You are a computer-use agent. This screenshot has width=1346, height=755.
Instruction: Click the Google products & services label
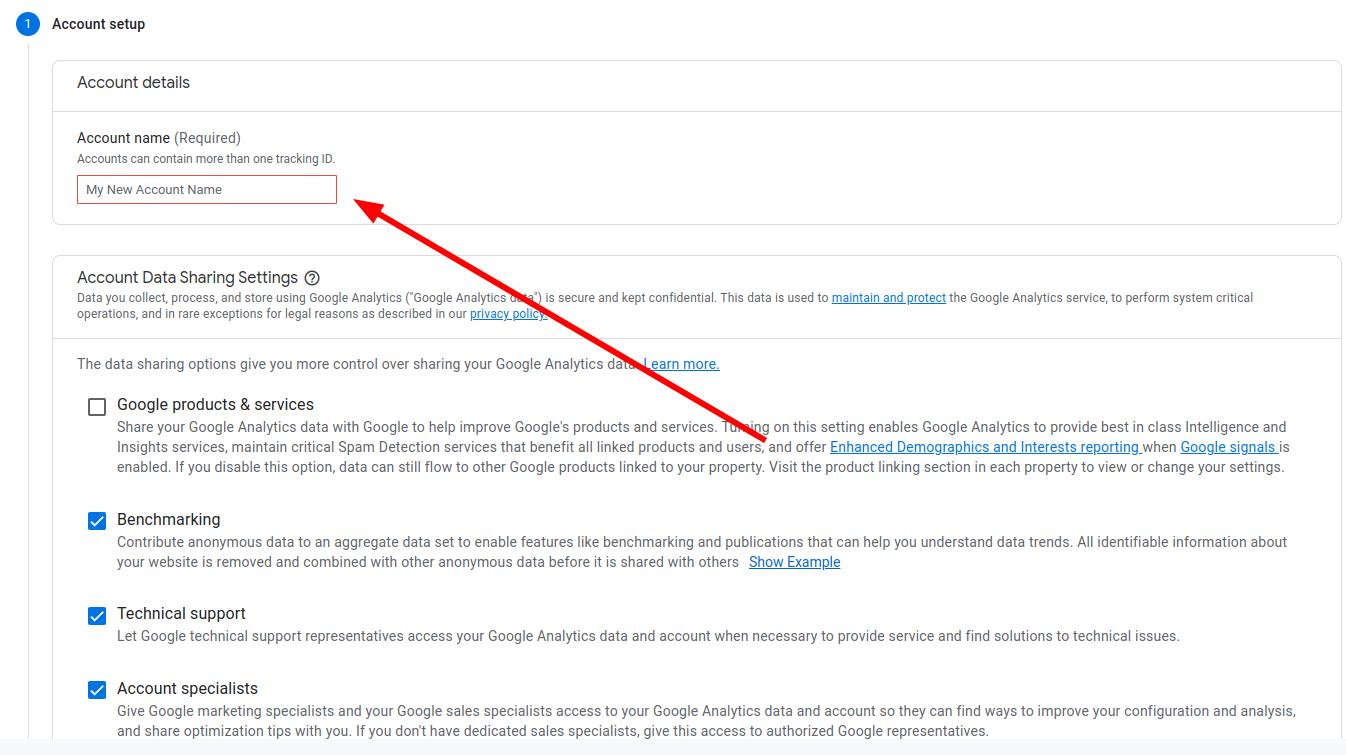[x=214, y=404]
